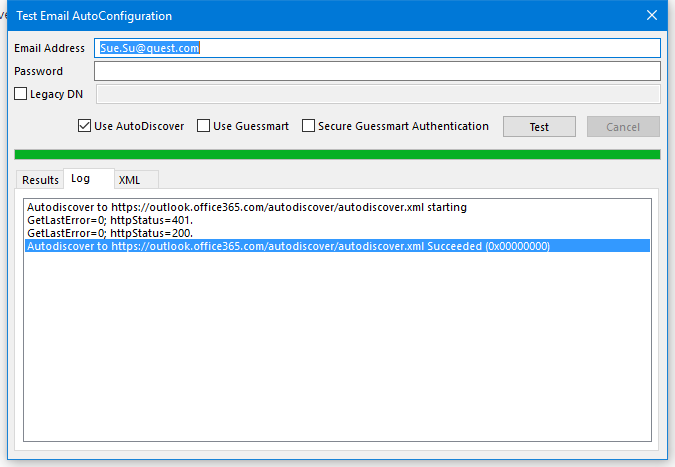Focus the Password text box
Screen dimensions: 675x467
point(376,71)
